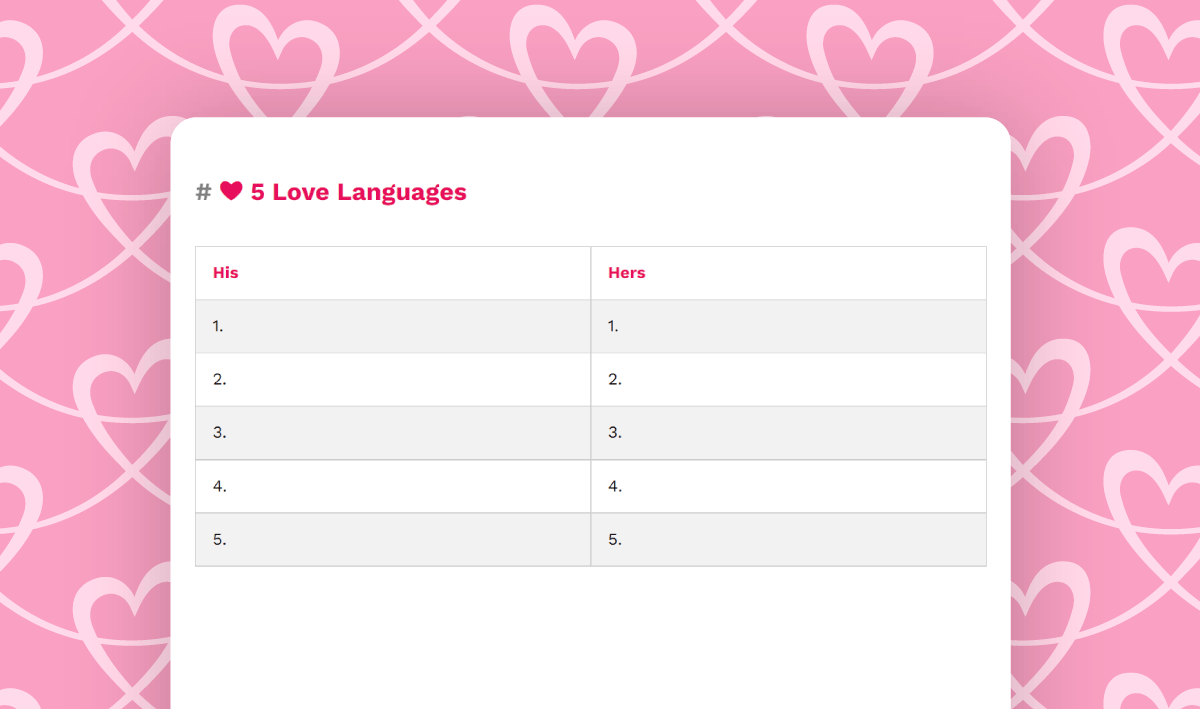Click the "4." cell under Hers

[788, 486]
